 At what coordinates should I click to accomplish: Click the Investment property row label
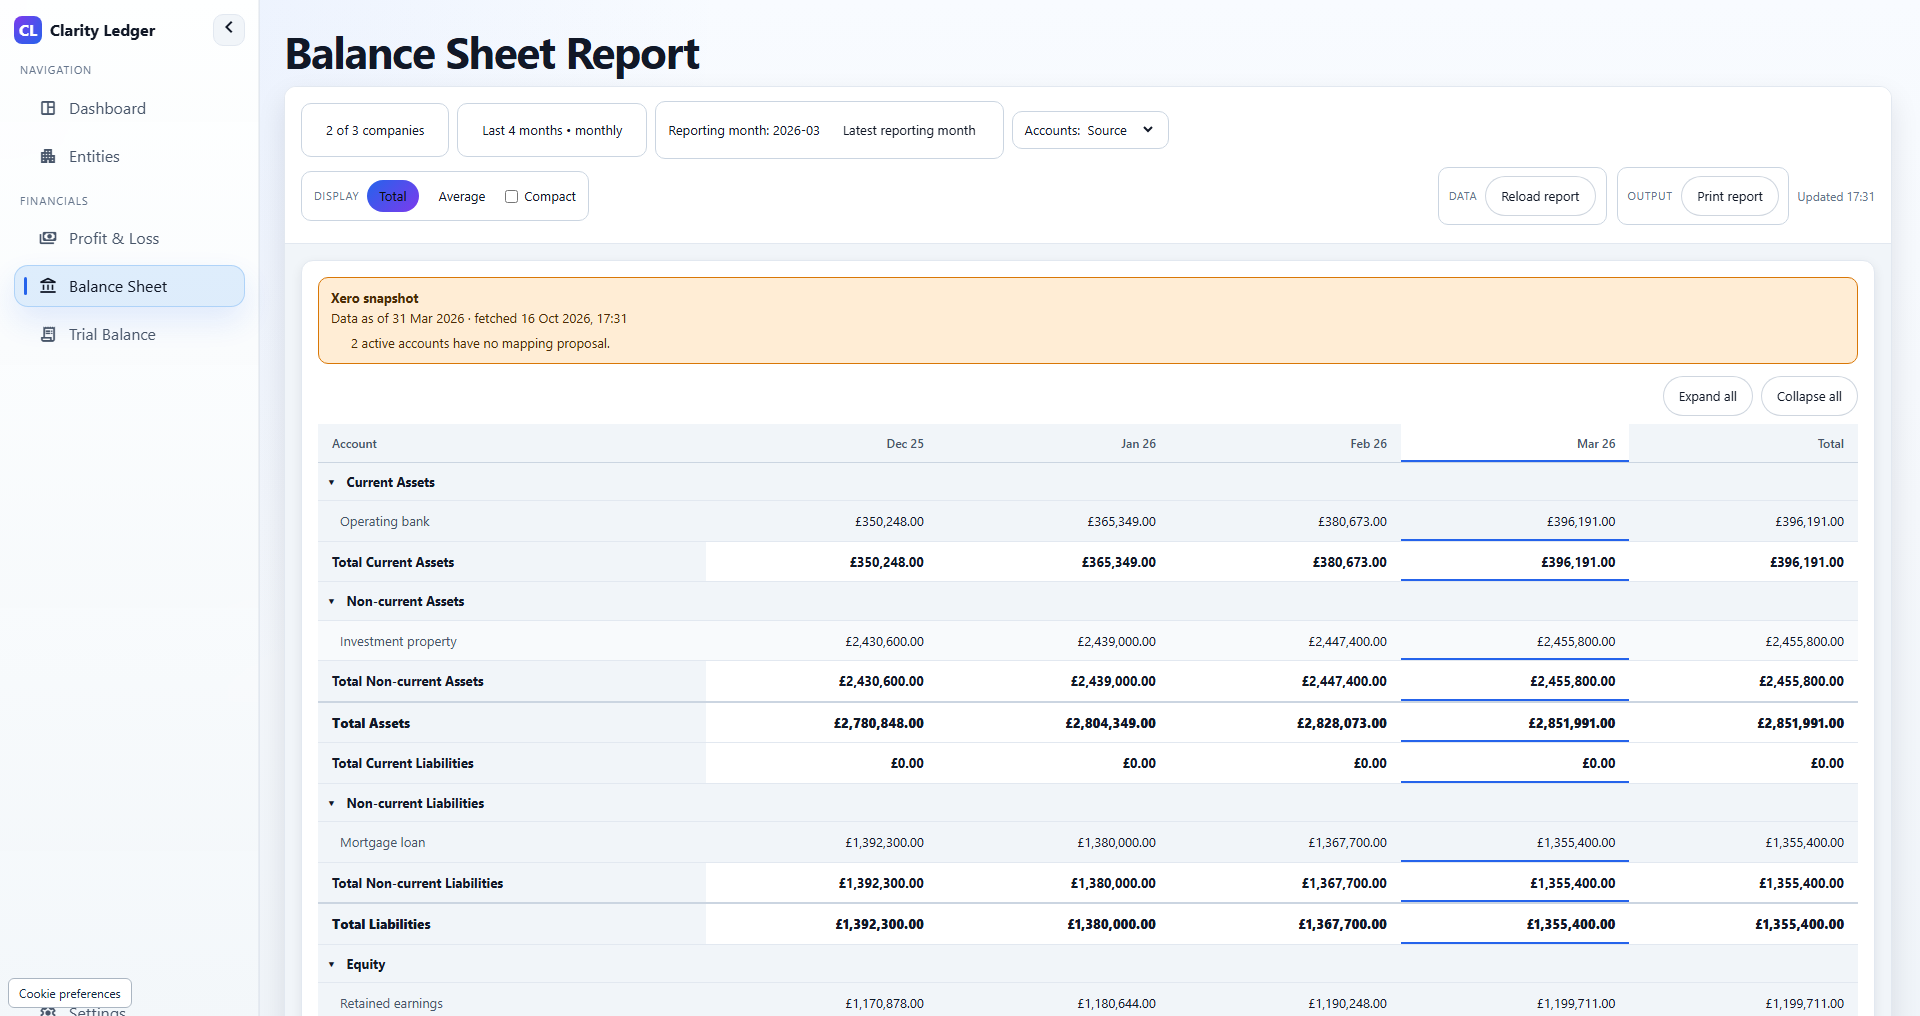[x=398, y=641]
